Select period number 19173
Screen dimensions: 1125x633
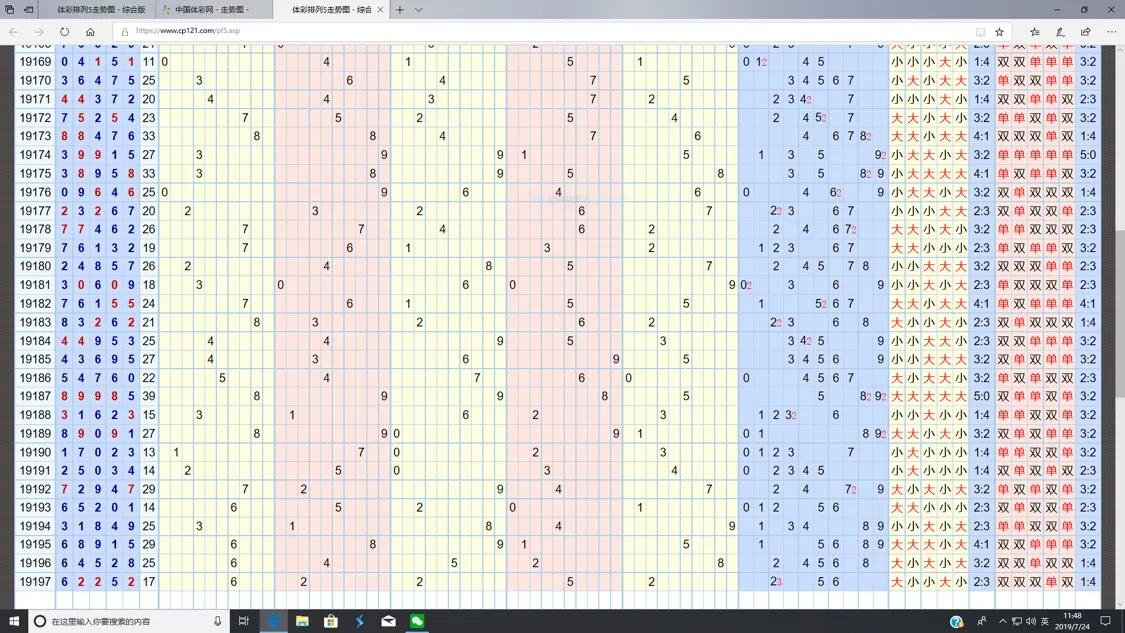35,136
